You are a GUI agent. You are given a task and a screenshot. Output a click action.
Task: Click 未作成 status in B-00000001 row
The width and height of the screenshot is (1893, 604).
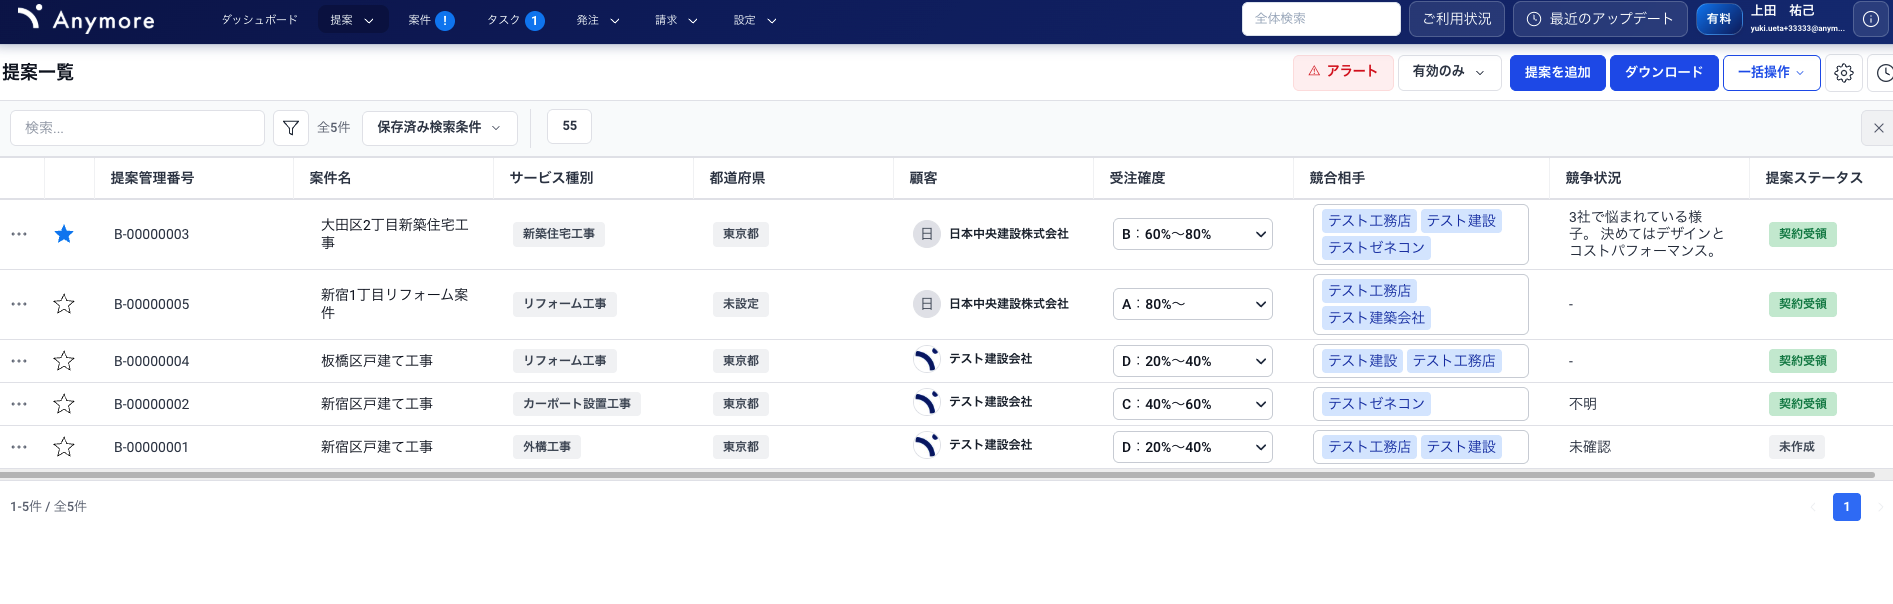point(1796,447)
